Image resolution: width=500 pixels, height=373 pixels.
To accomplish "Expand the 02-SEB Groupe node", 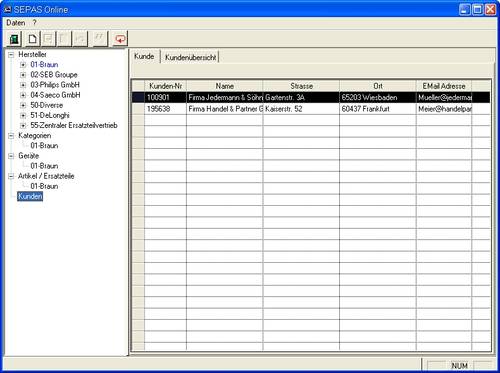I will click(23, 75).
